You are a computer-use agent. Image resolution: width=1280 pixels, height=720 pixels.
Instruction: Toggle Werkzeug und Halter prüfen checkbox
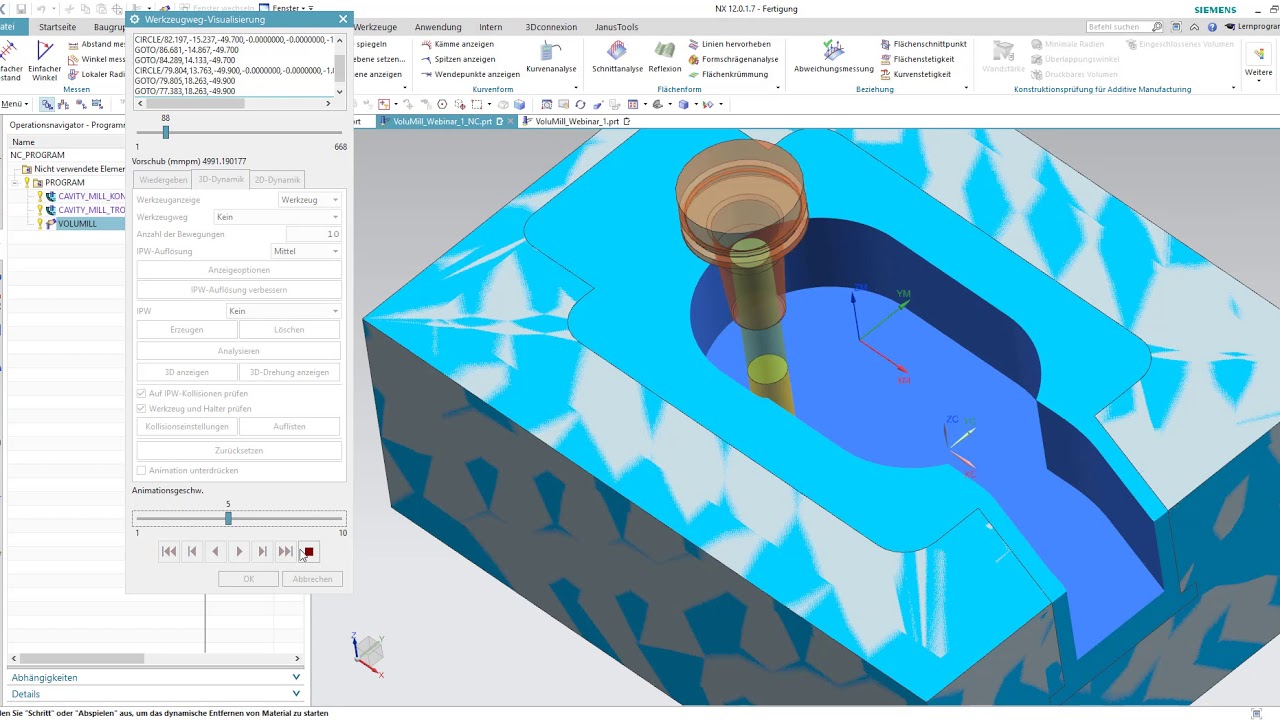141,408
